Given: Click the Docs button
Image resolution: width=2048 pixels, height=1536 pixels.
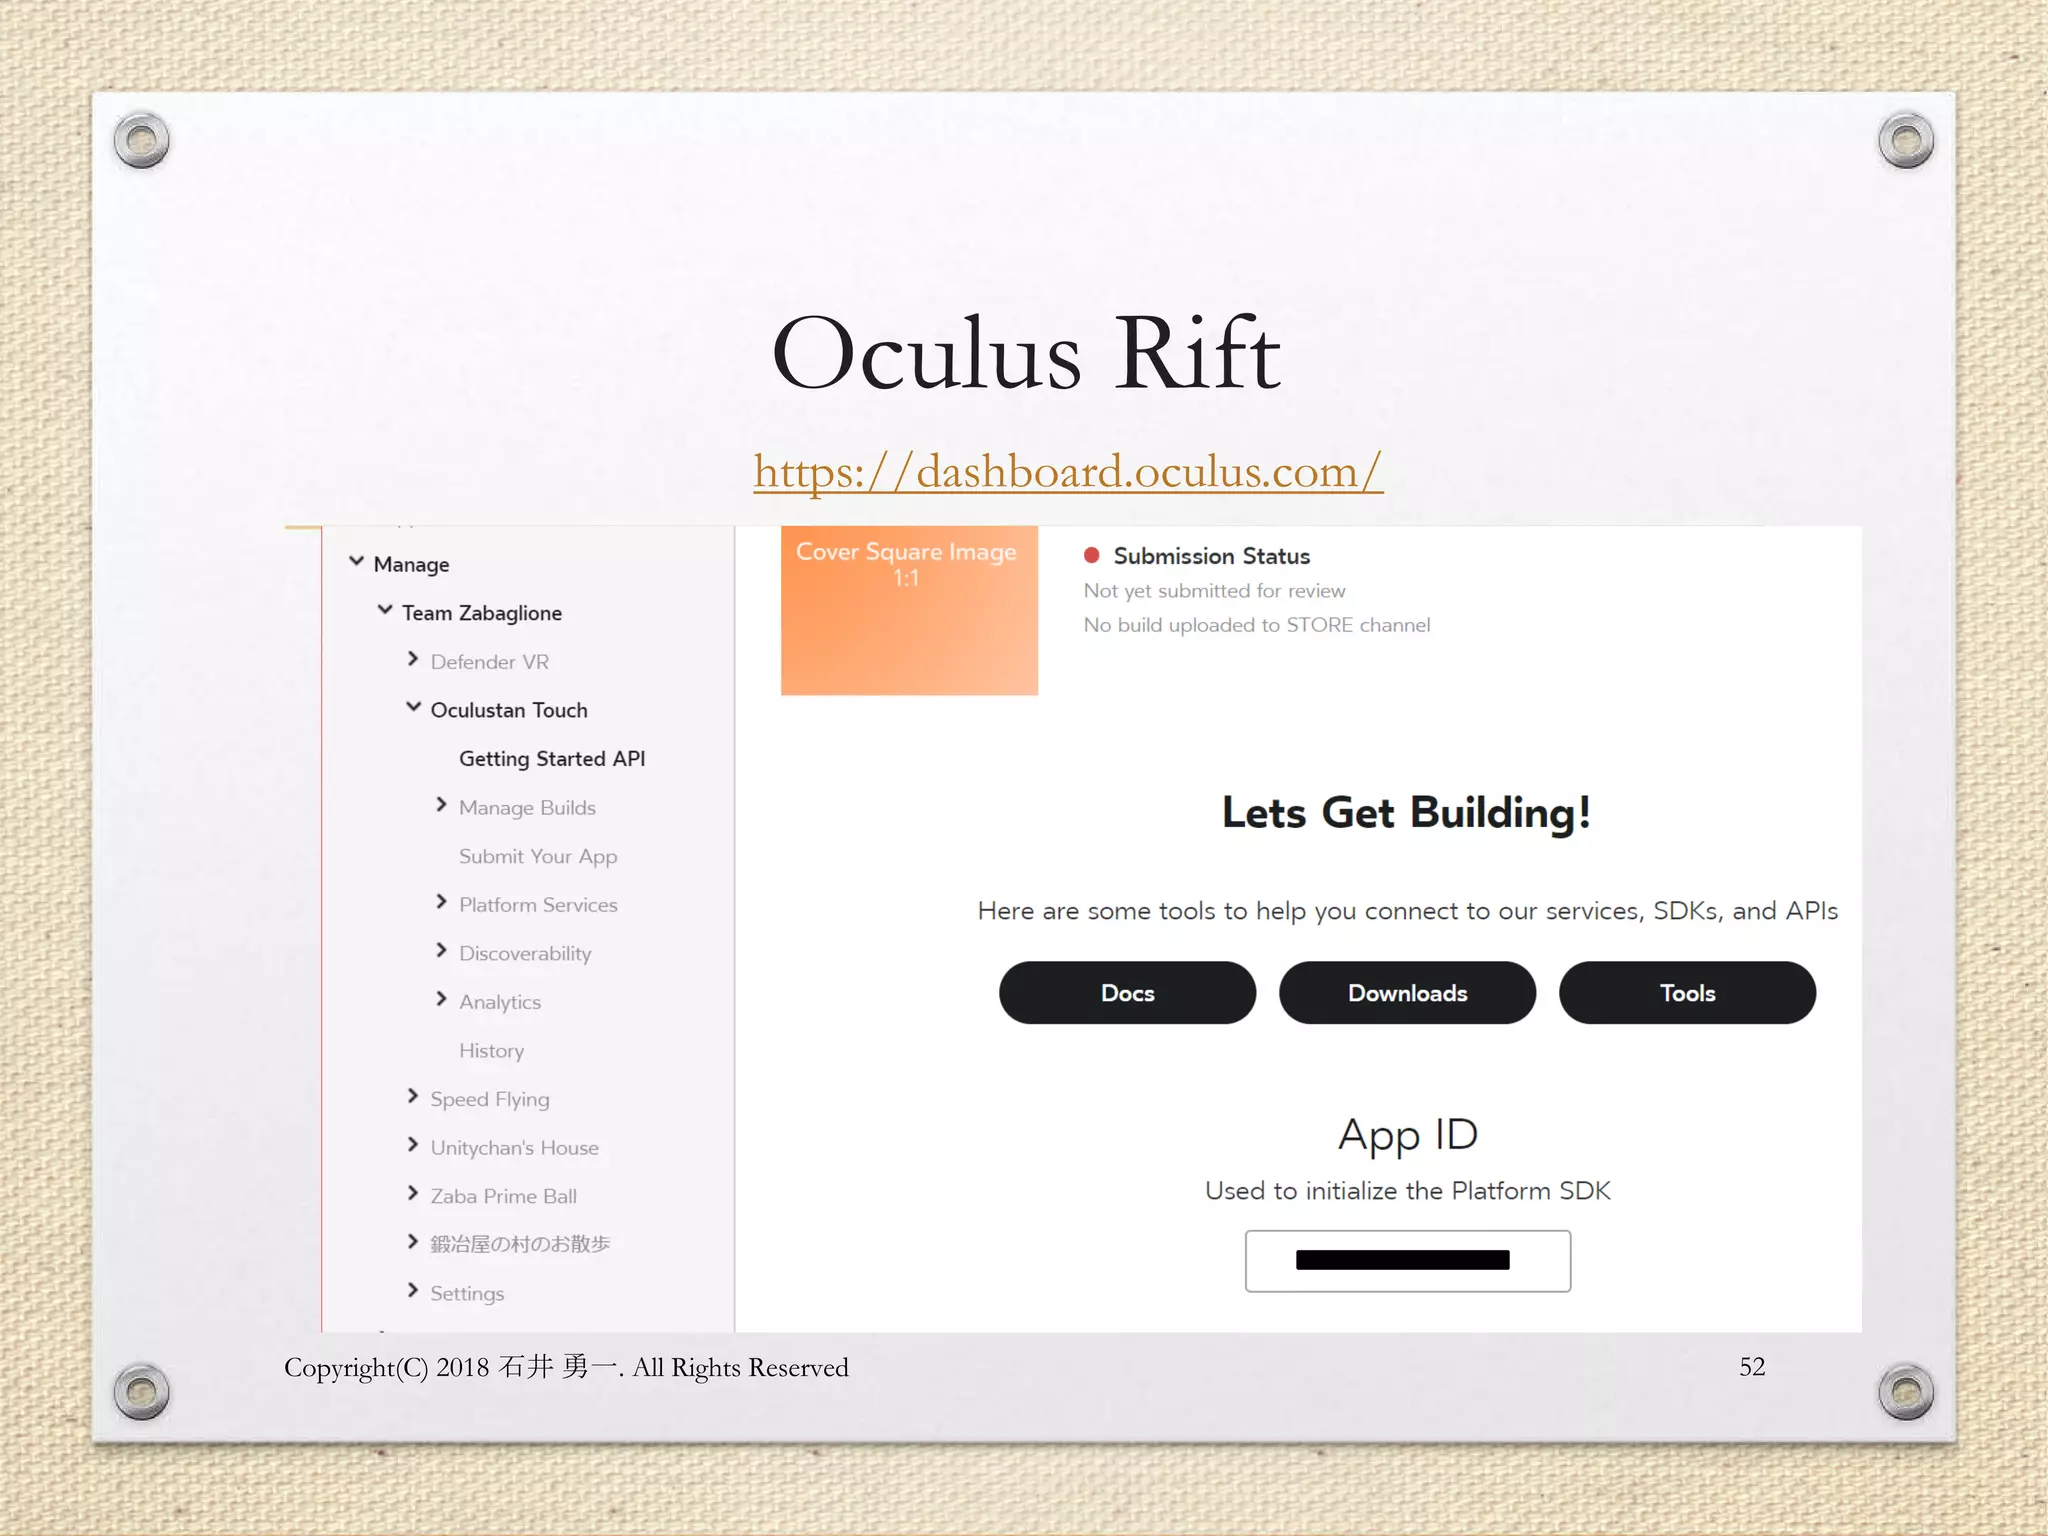Looking at the screenshot, I should click(1127, 993).
